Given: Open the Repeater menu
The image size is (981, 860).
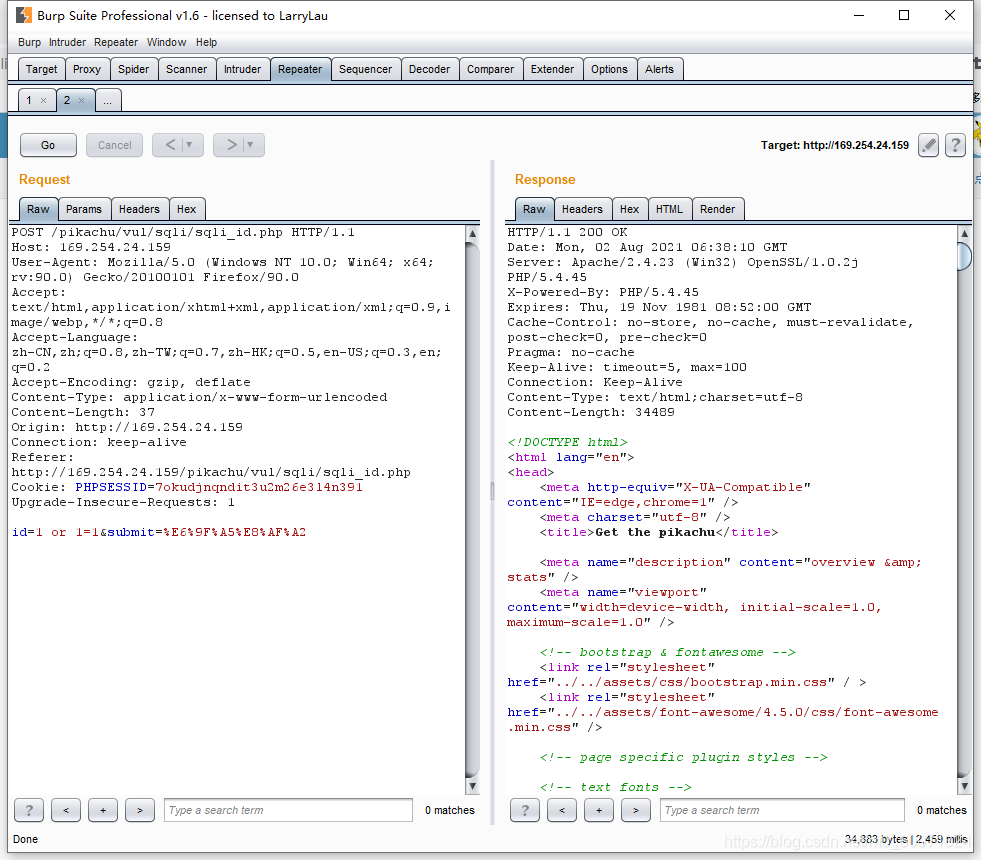Looking at the screenshot, I should tap(116, 43).
